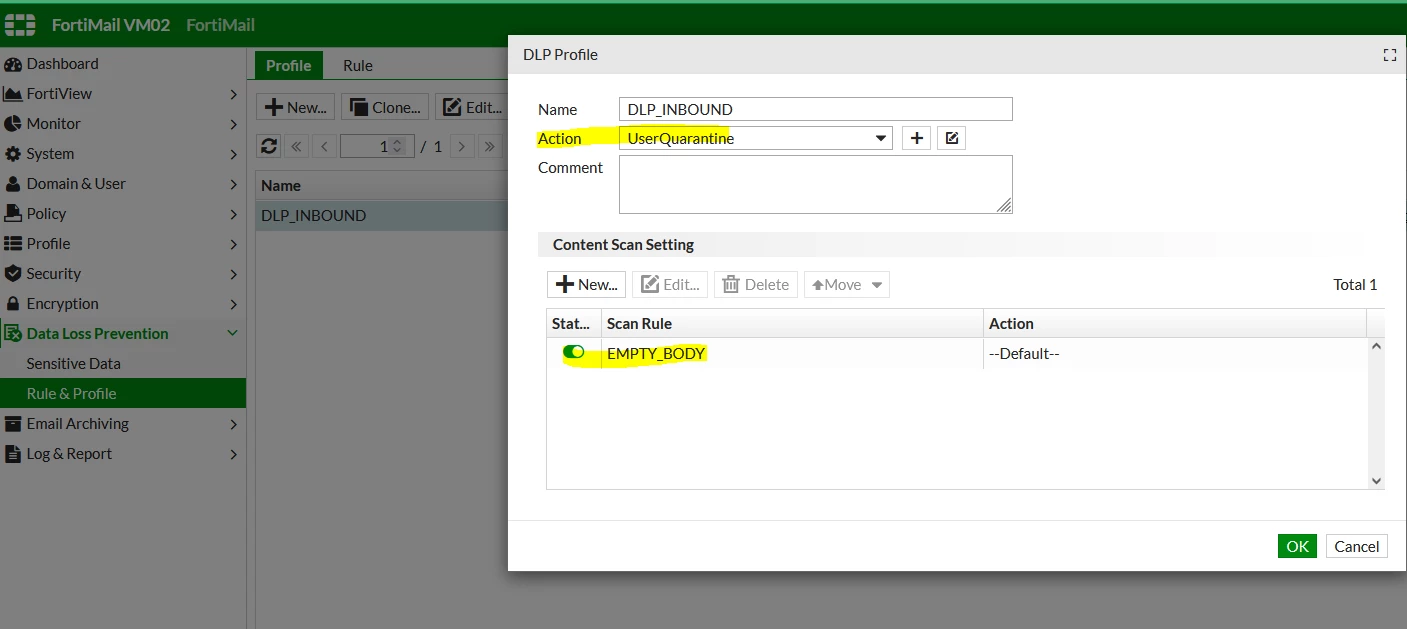Add new content scan rule

click(x=587, y=284)
